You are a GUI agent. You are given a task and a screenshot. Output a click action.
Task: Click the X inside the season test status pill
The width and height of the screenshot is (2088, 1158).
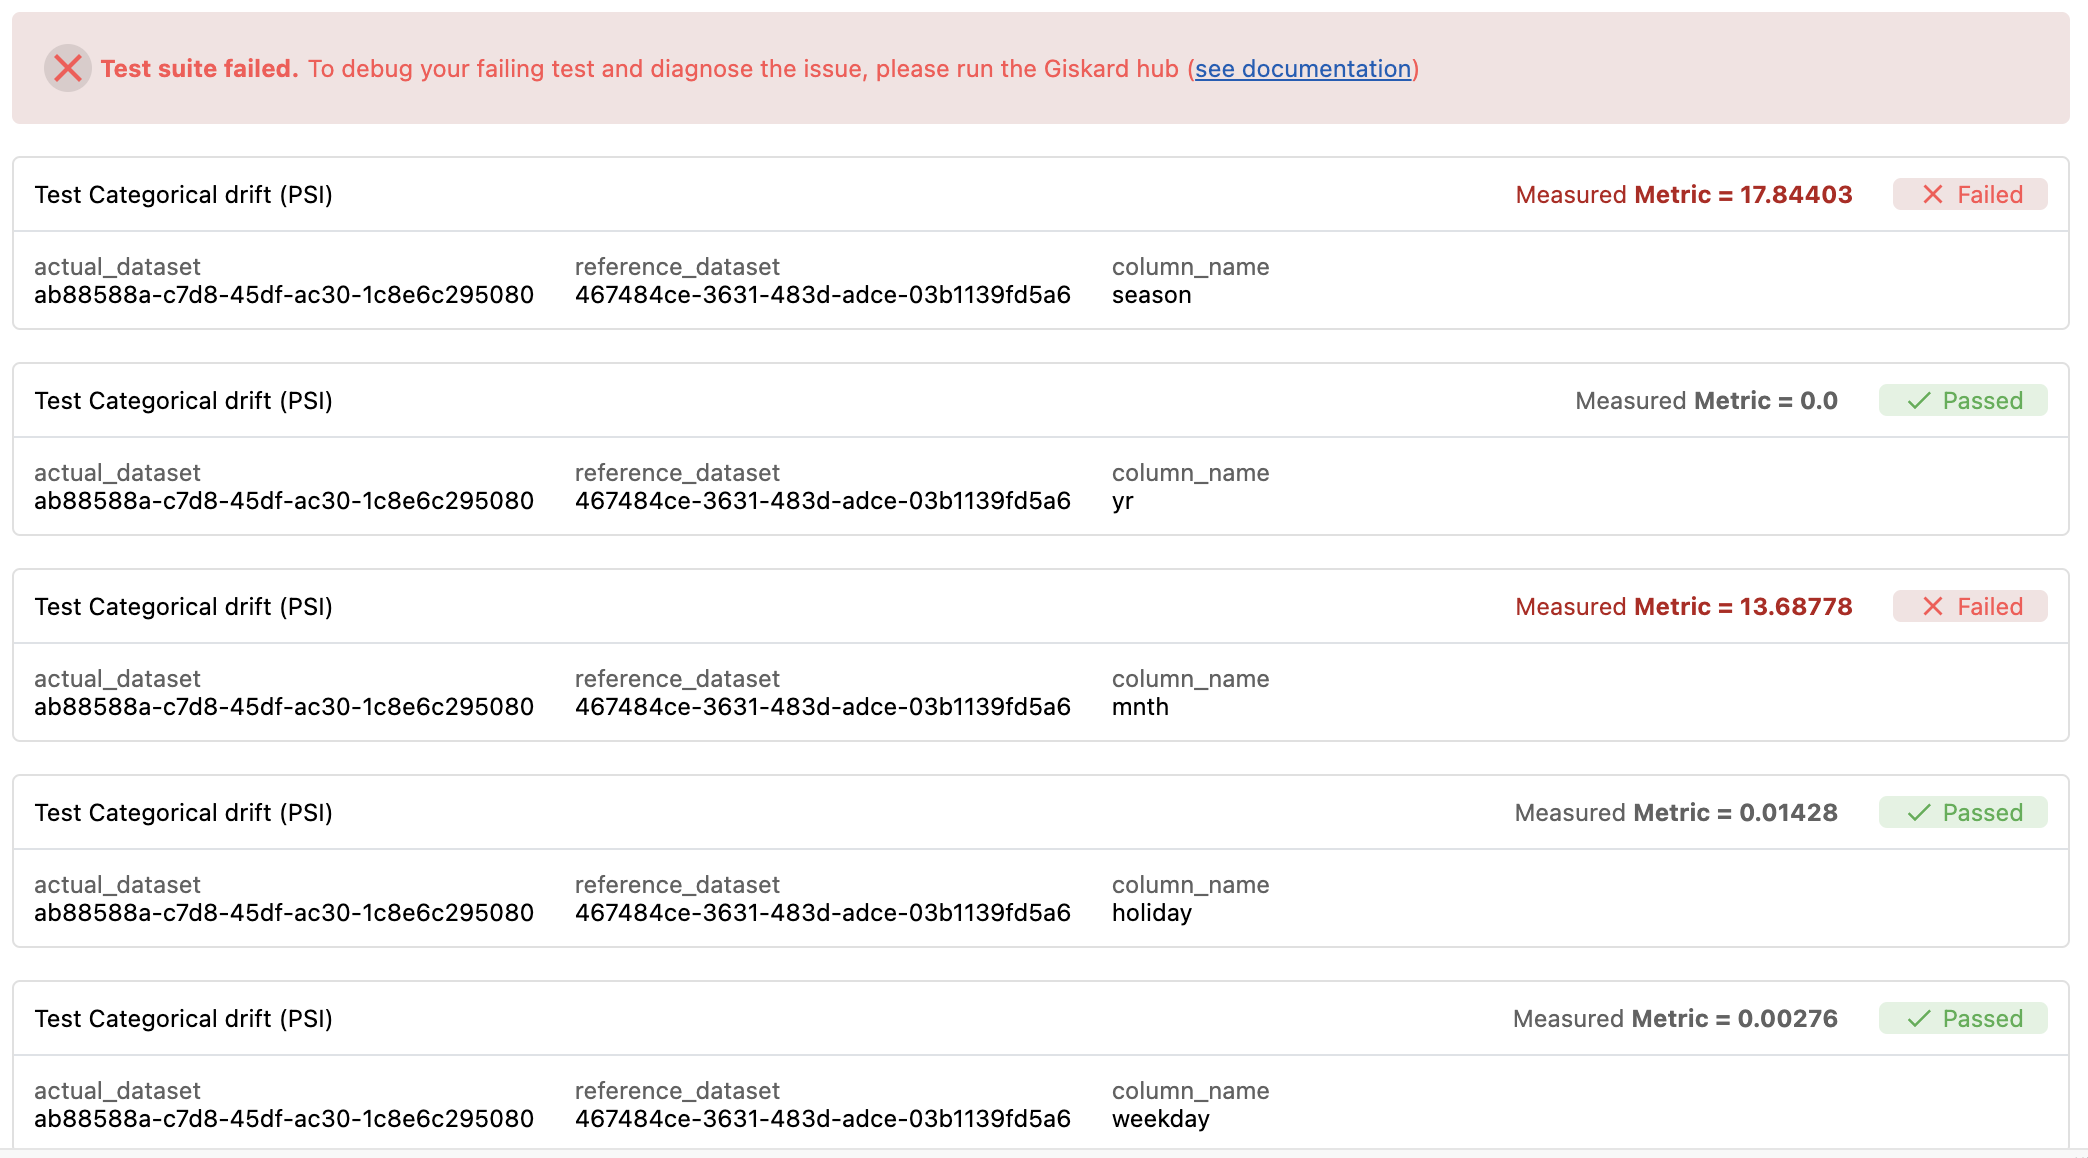1934,194
